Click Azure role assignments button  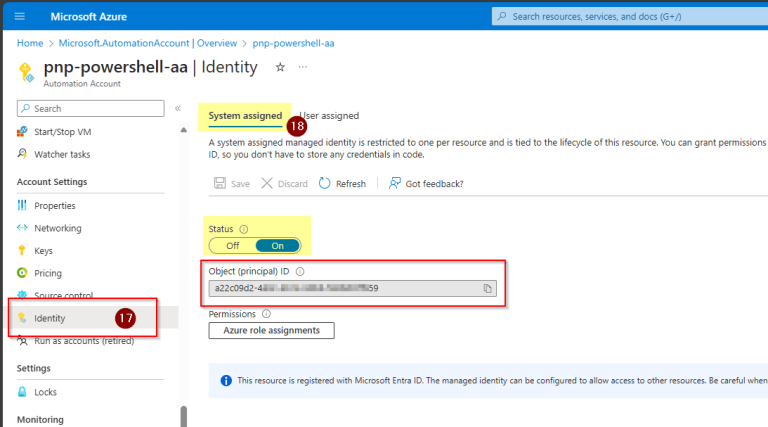pyautogui.click(x=271, y=330)
